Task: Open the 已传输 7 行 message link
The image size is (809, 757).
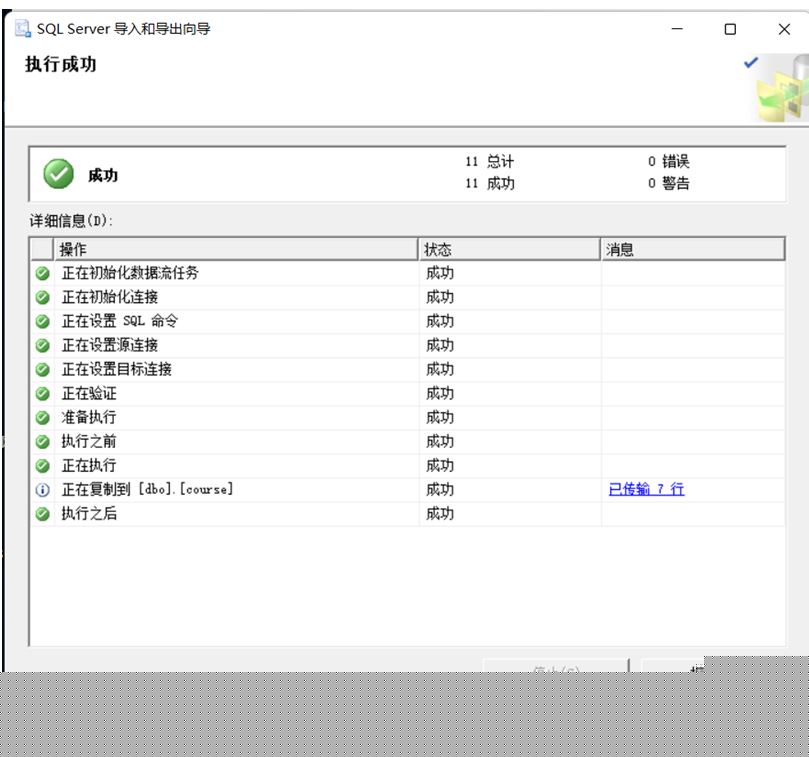Action: point(646,489)
